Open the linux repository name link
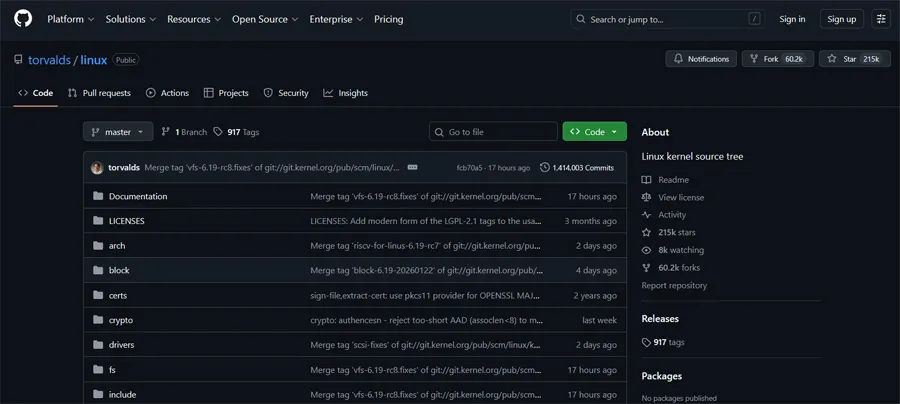Screen dimensions: 900x404 [x=94, y=60]
